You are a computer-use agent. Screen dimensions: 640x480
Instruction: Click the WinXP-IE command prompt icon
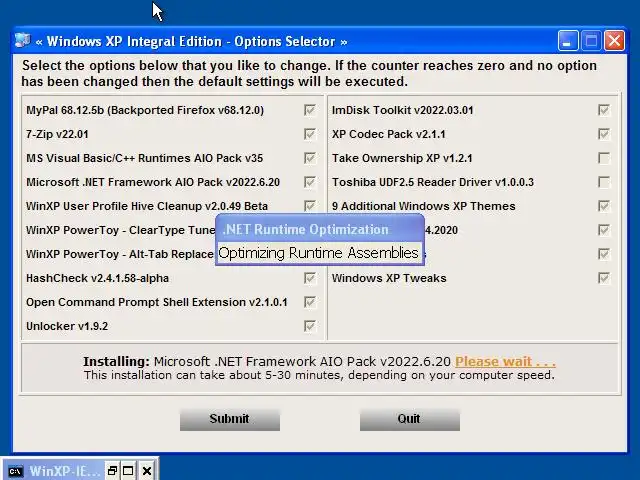point(16,471)
